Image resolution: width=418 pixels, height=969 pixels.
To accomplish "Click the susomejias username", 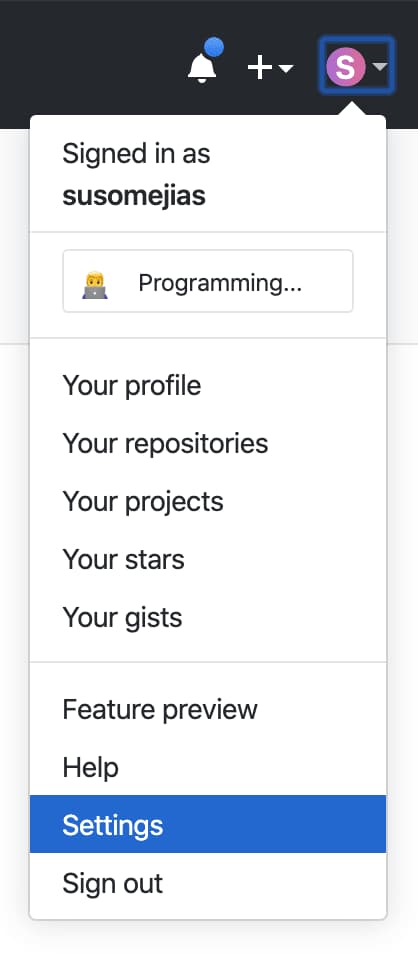I will pos(134,196).
